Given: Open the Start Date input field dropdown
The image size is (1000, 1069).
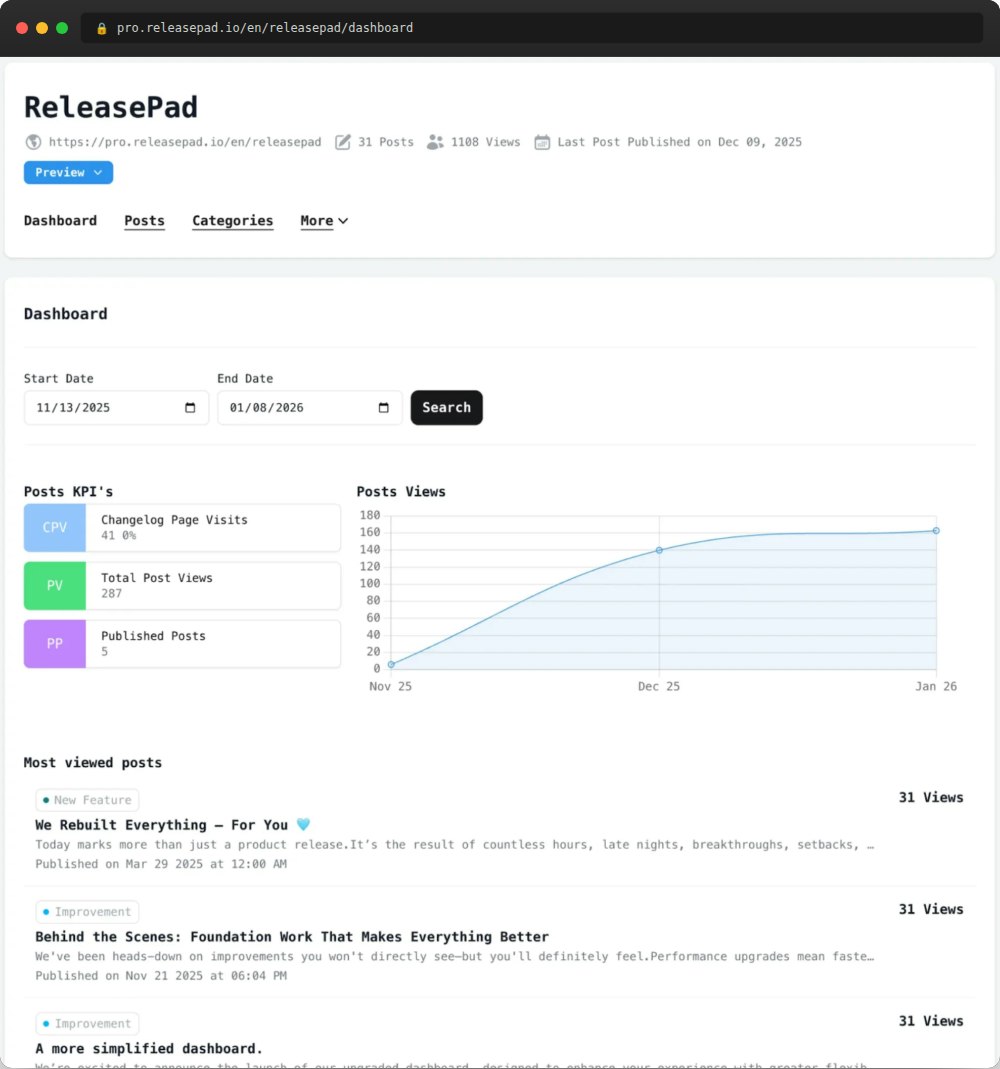Looking at the screenshot, I should click(x=110, y=407).
